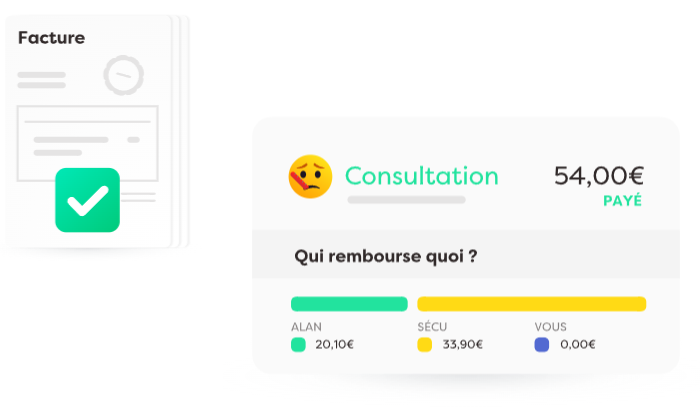Click the green ALAN reimbursement bar

349,304
